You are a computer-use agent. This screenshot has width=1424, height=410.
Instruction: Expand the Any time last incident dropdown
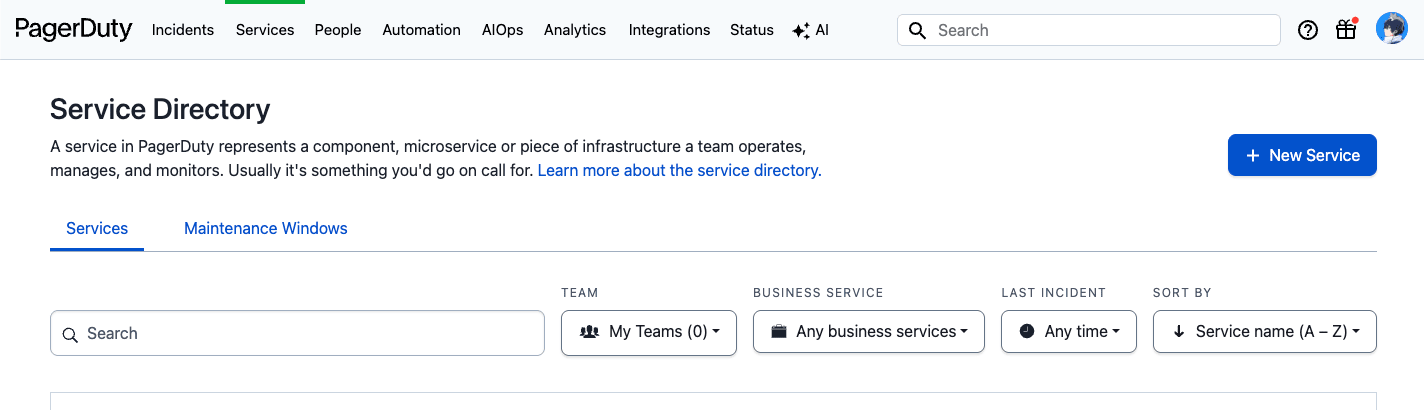1069,332
